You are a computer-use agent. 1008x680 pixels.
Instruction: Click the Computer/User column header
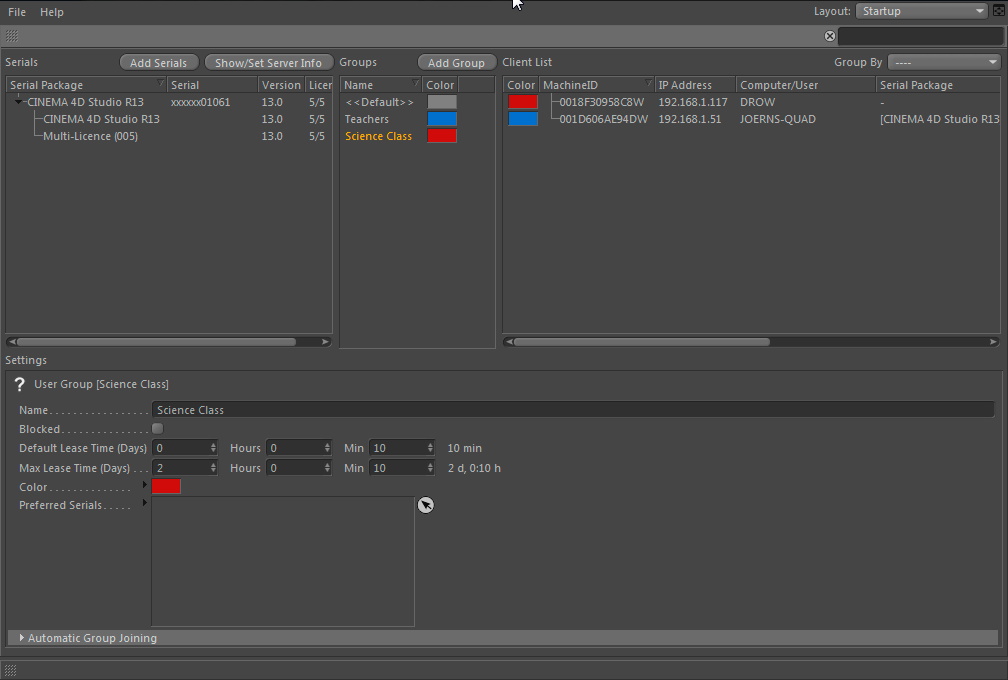[806, 85]
